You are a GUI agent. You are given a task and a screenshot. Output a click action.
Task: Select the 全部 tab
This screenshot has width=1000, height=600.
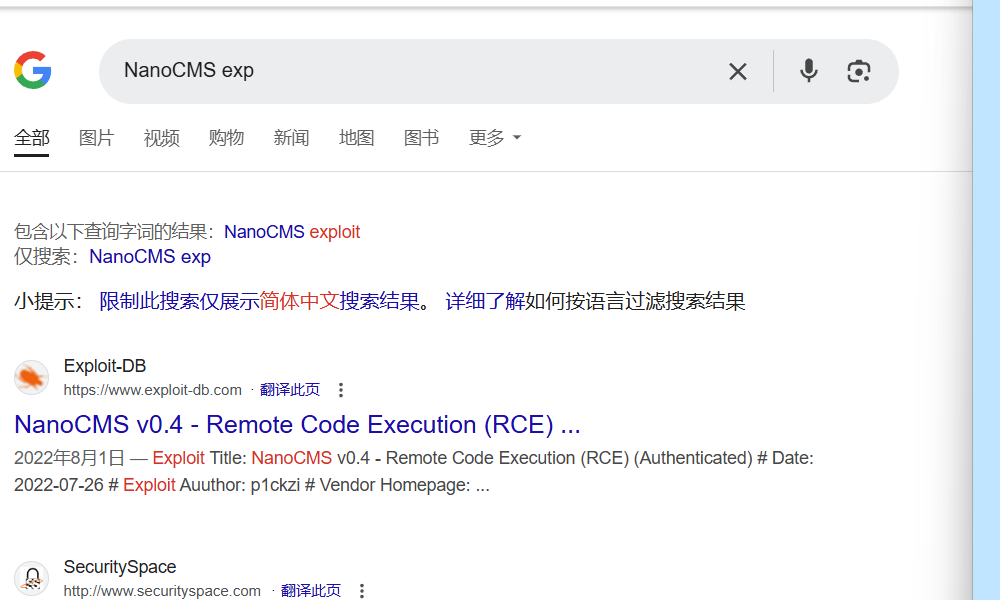[x=32, y=138]
